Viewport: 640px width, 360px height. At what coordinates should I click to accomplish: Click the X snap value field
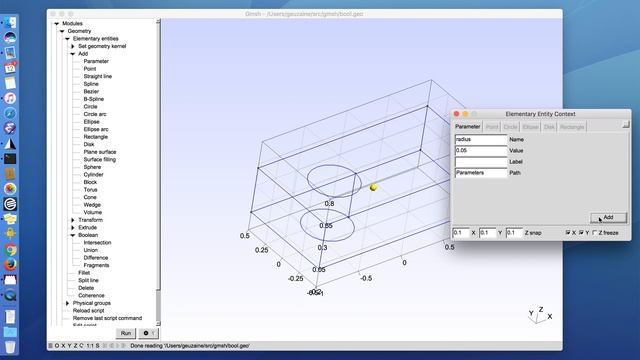pos(460,233)
